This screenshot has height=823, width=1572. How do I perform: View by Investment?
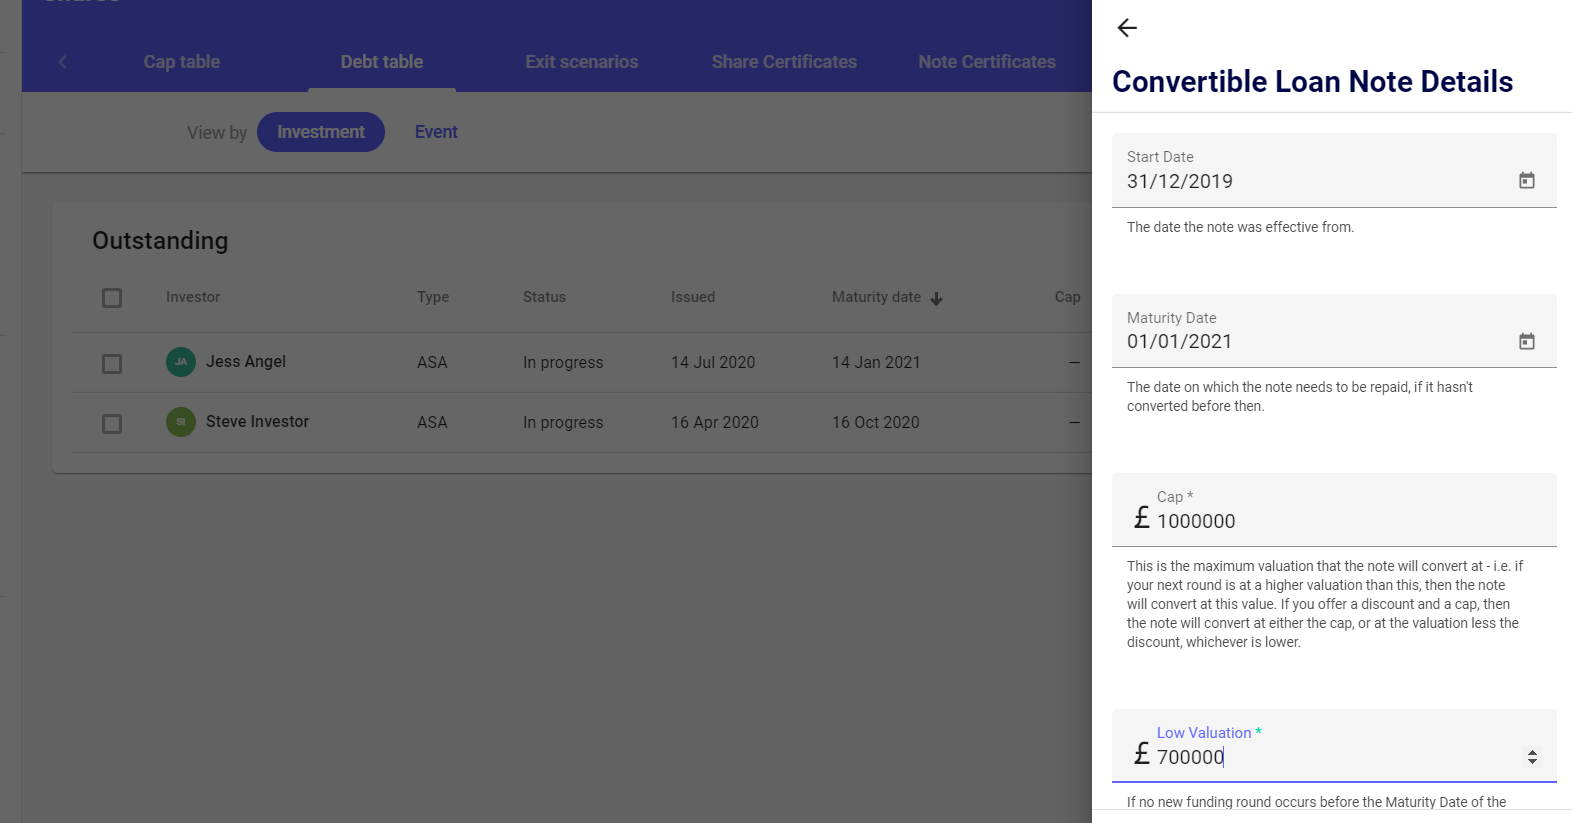coord(321,132)
